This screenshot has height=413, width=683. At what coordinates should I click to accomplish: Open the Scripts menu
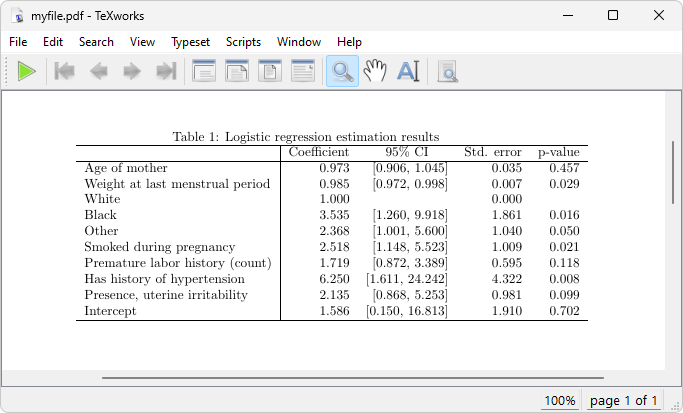[243, 42]
